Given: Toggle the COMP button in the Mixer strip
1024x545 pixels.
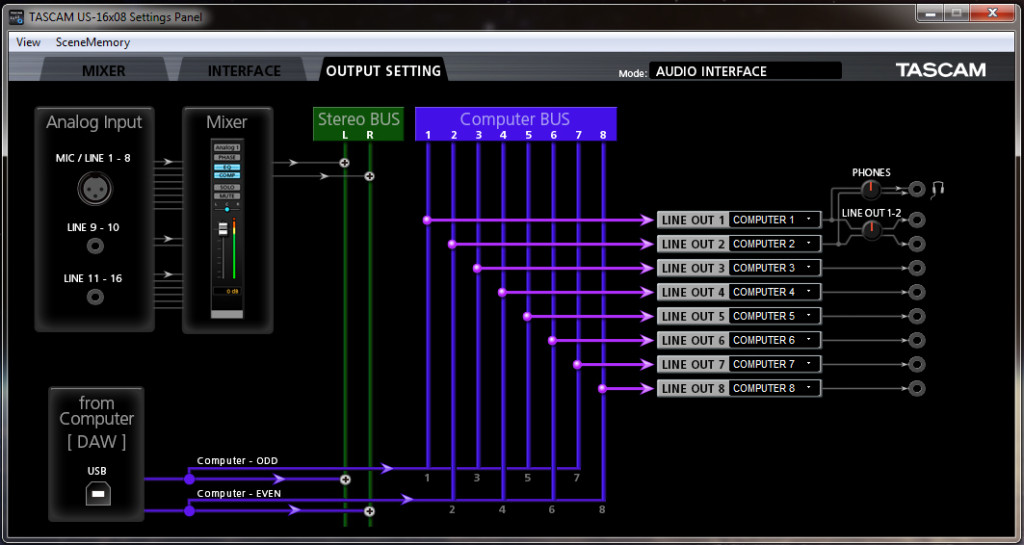Looking at the screenshot, I should [x=227, y=176].
